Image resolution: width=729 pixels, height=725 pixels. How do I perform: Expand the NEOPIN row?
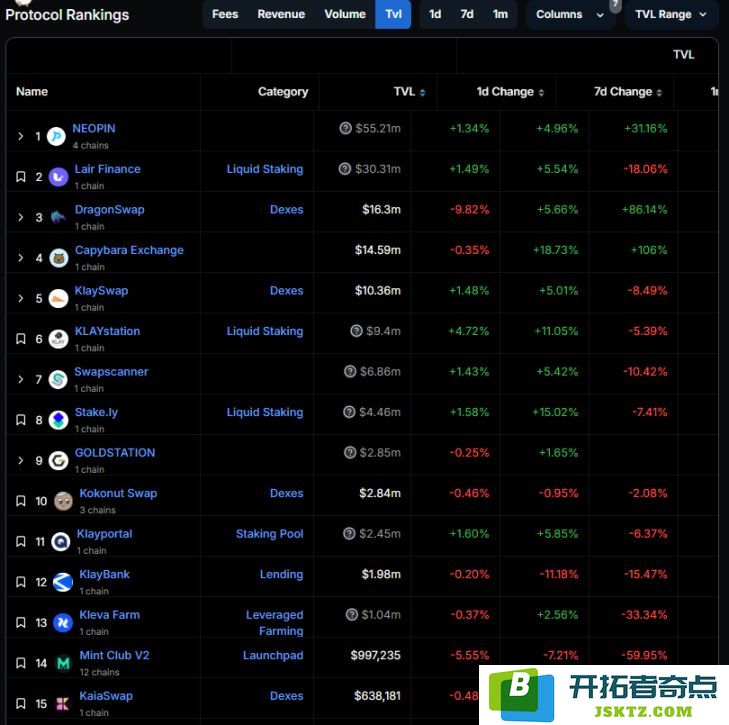pyautogui.click(x=20, y=136)
